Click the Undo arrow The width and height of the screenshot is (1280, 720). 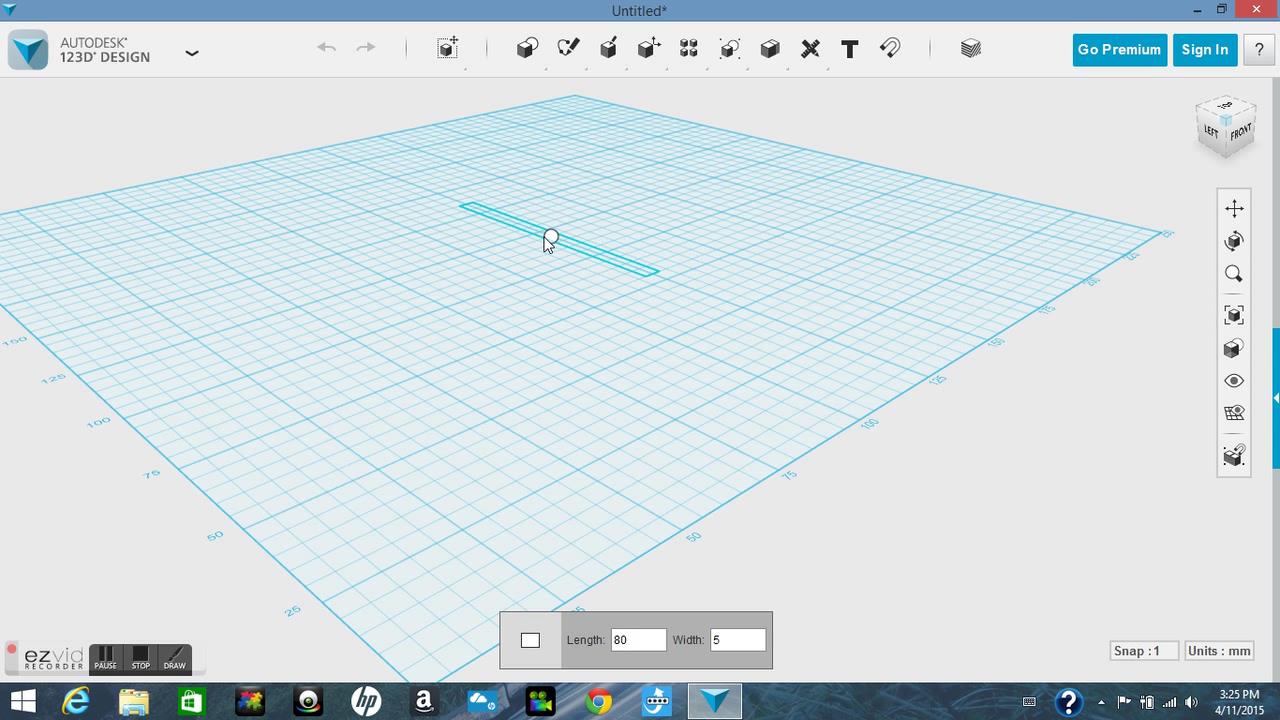coord(326,48)
